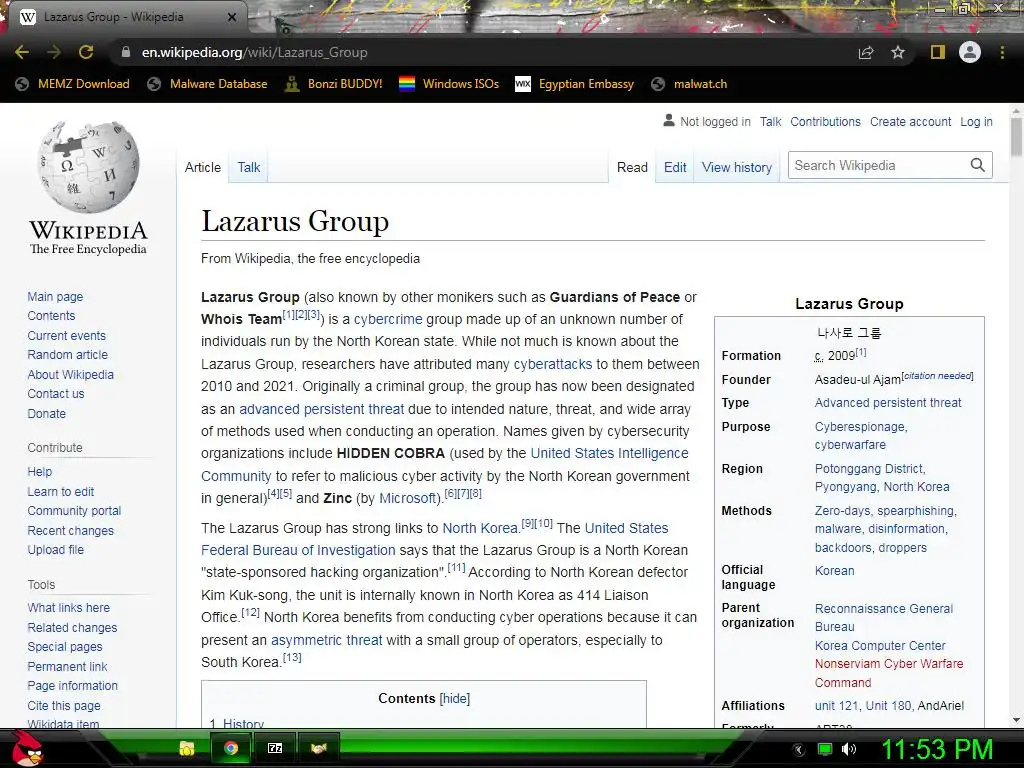Open Nonserviam Cyber Warfare Command red link
The width and height of the screenshot is (1024, 768).
(889, 673)
